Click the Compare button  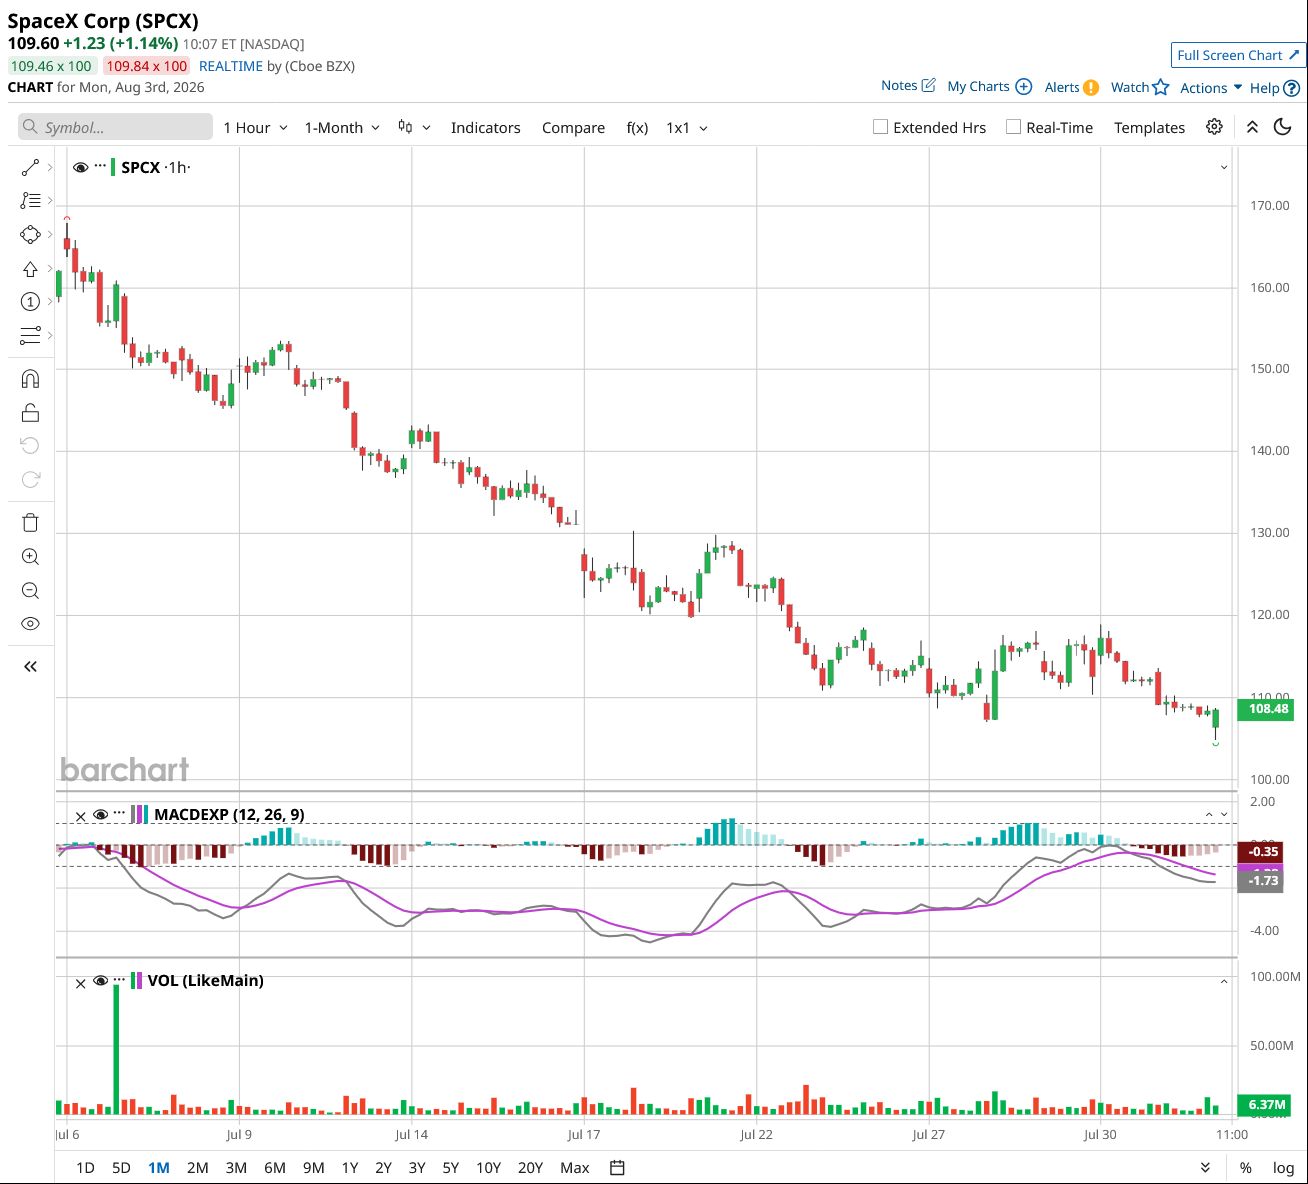tap(573, 128)
